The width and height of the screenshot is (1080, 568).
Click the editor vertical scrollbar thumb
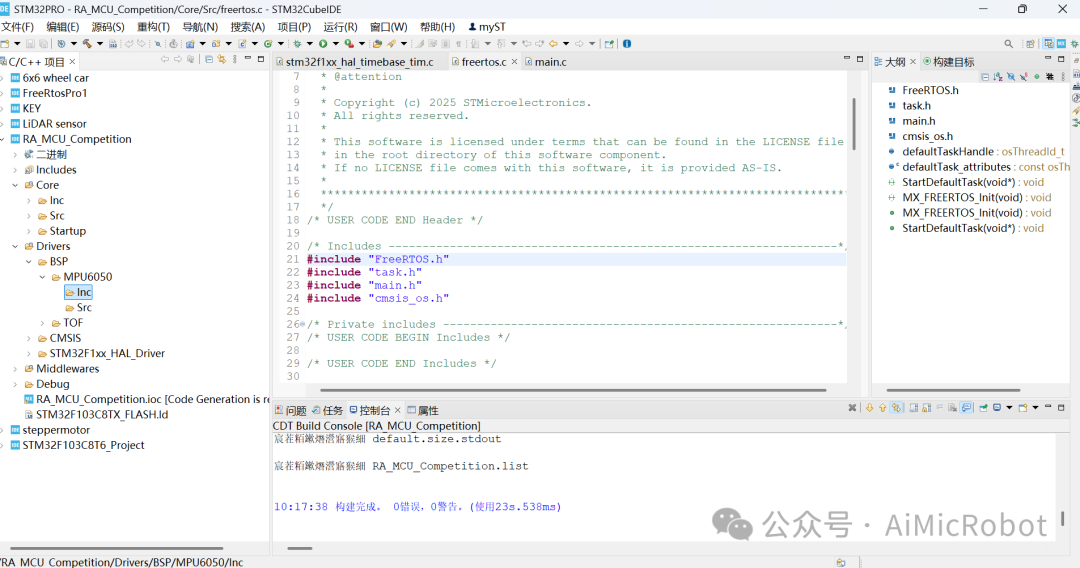[x=854, y=124]
